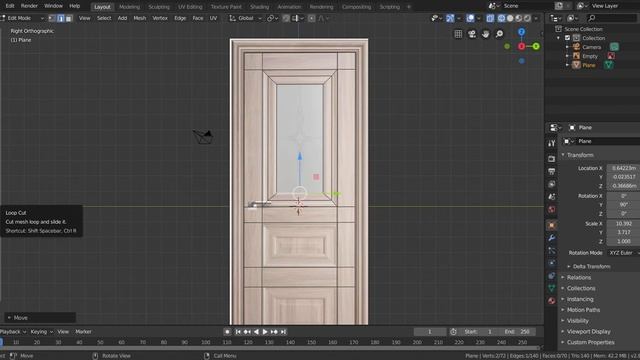Open the Vertex menu in viewport header
This screenshot has height=360, width=640.
(x=160, y=18)
